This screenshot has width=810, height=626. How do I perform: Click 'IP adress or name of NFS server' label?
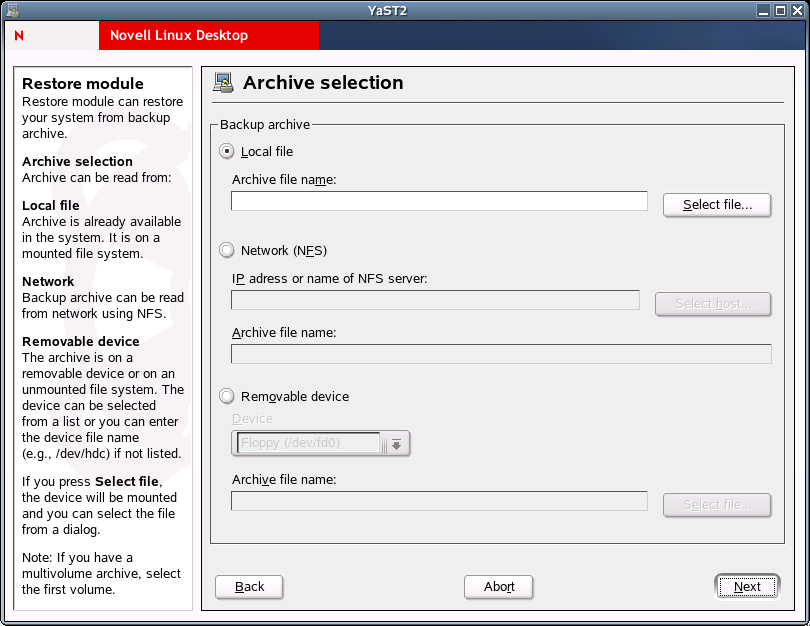[x=330, y=279]
